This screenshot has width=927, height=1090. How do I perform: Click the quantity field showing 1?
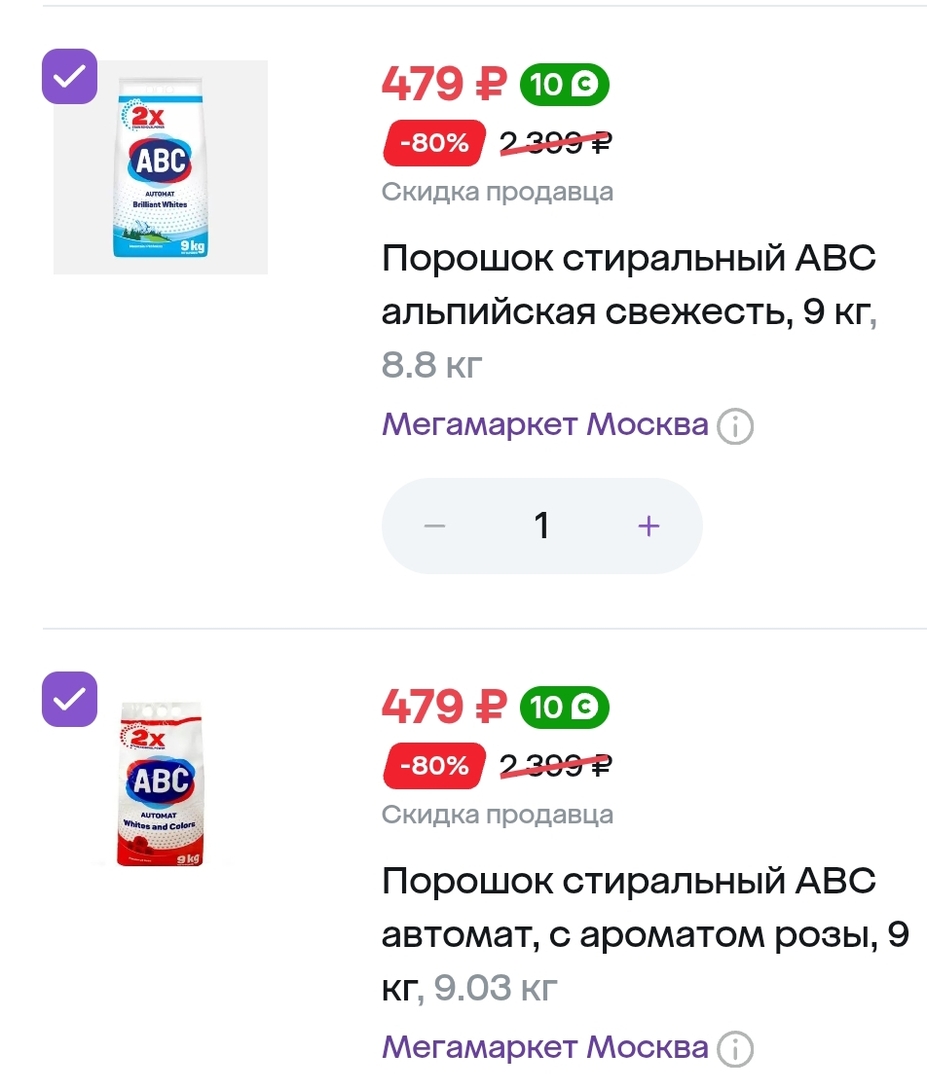pyautogui.click(x=542, y=526)
